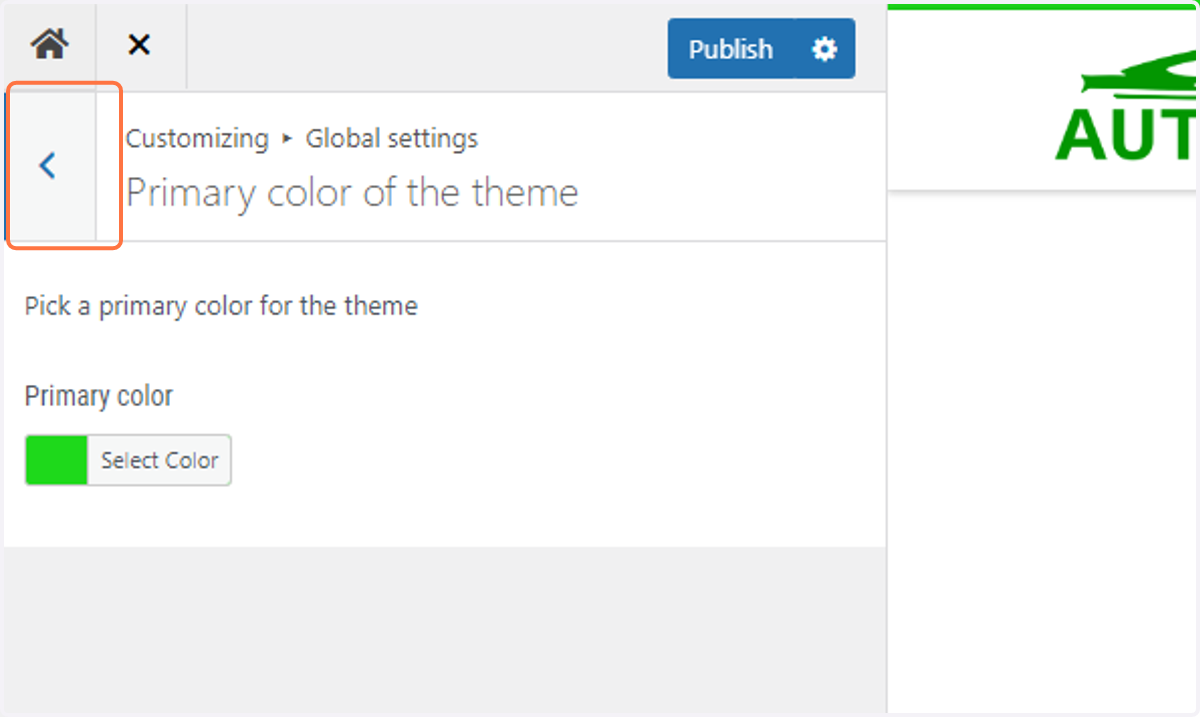1200x717 pixels.
Task: Go back using the left chevron arrow
Action: pos(49,165)
